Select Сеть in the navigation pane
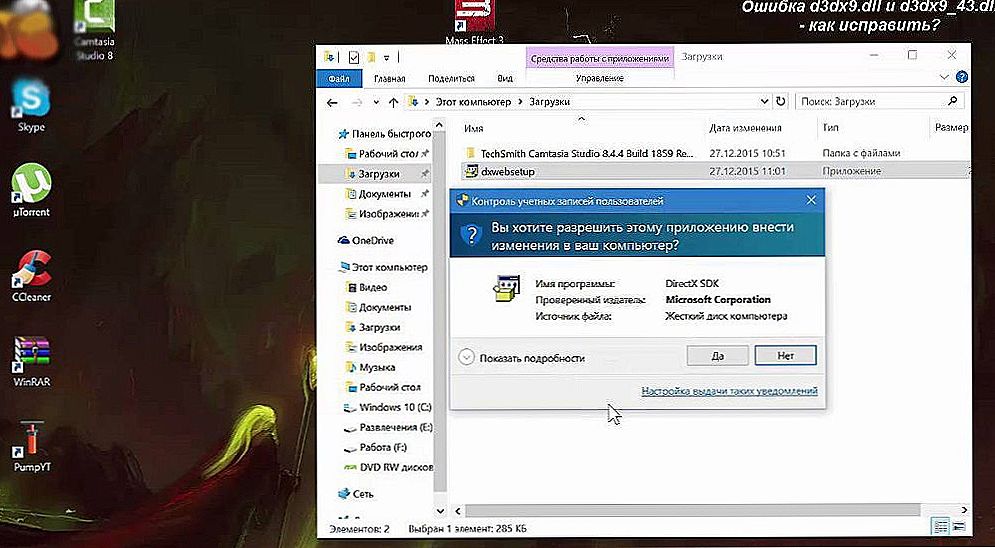Image resolution: width=995 pixels, height=548 pixels. click(355, 493)
